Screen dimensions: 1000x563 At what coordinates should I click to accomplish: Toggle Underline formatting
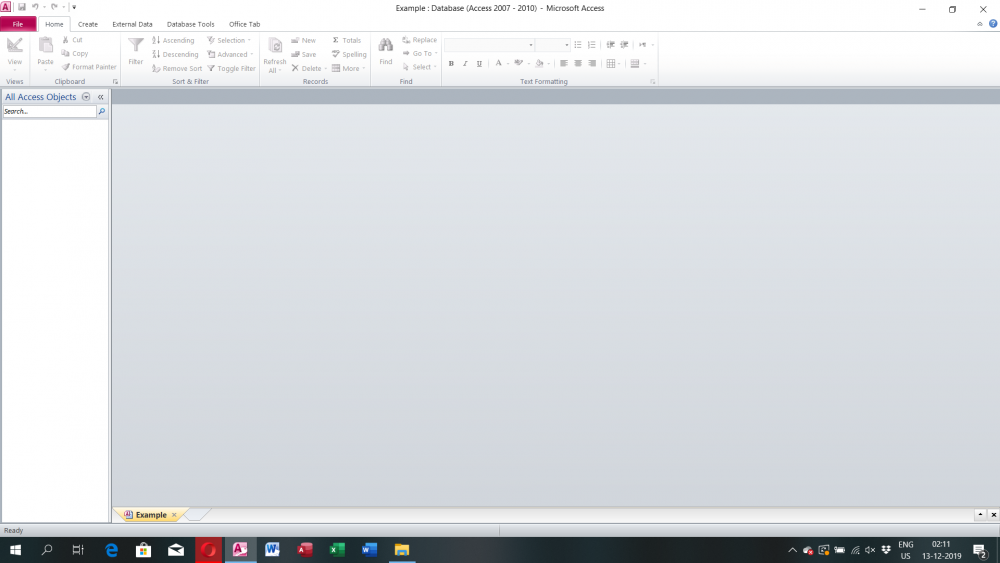click(x=479, y=63)
